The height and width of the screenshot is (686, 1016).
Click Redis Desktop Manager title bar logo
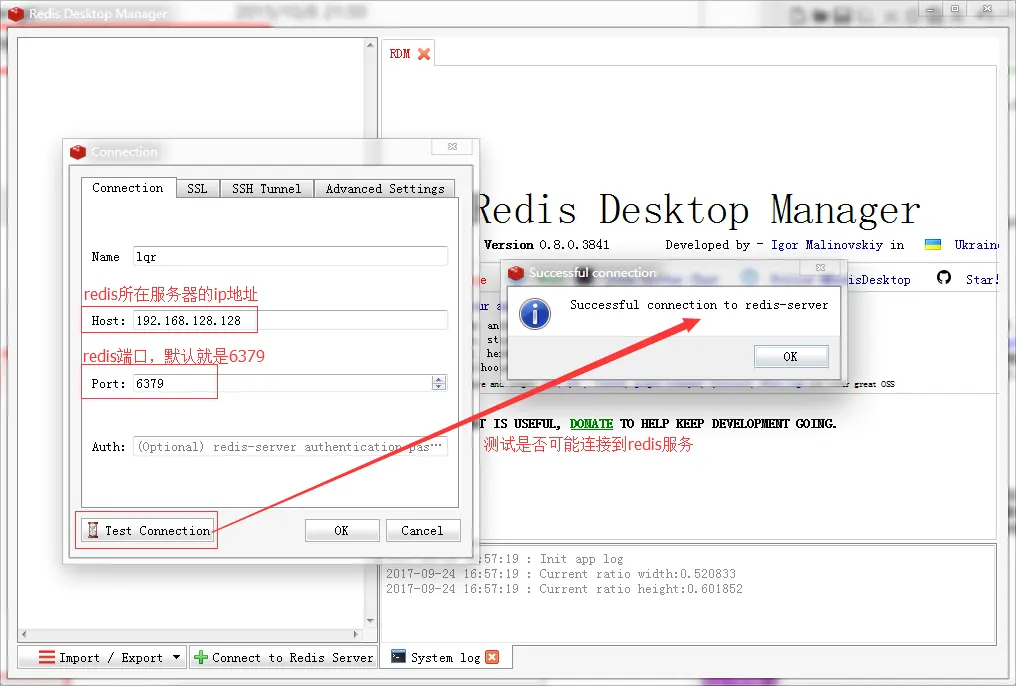point(16,13)
